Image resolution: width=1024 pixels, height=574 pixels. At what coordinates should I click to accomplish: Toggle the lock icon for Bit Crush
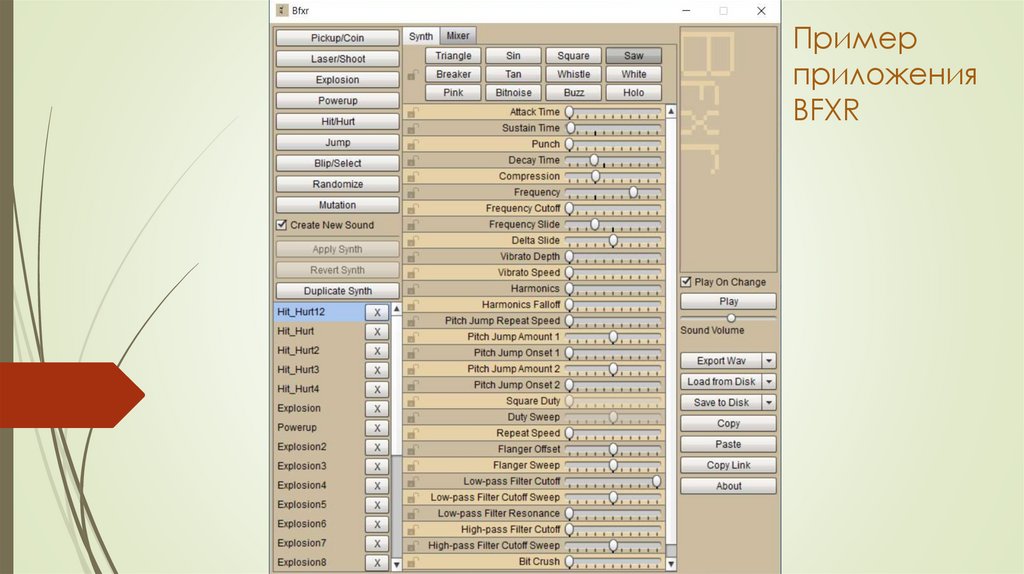point(413,562)
